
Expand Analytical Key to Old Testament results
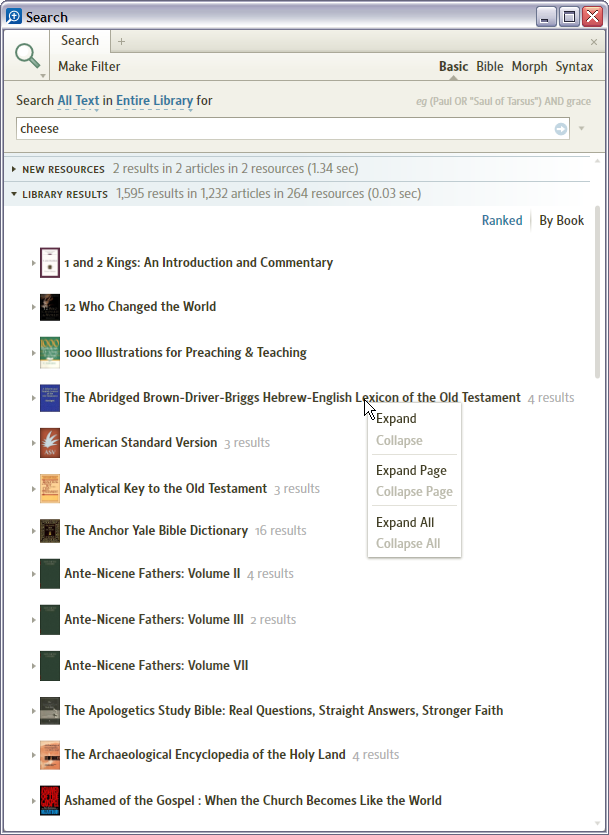click(34, 489)
